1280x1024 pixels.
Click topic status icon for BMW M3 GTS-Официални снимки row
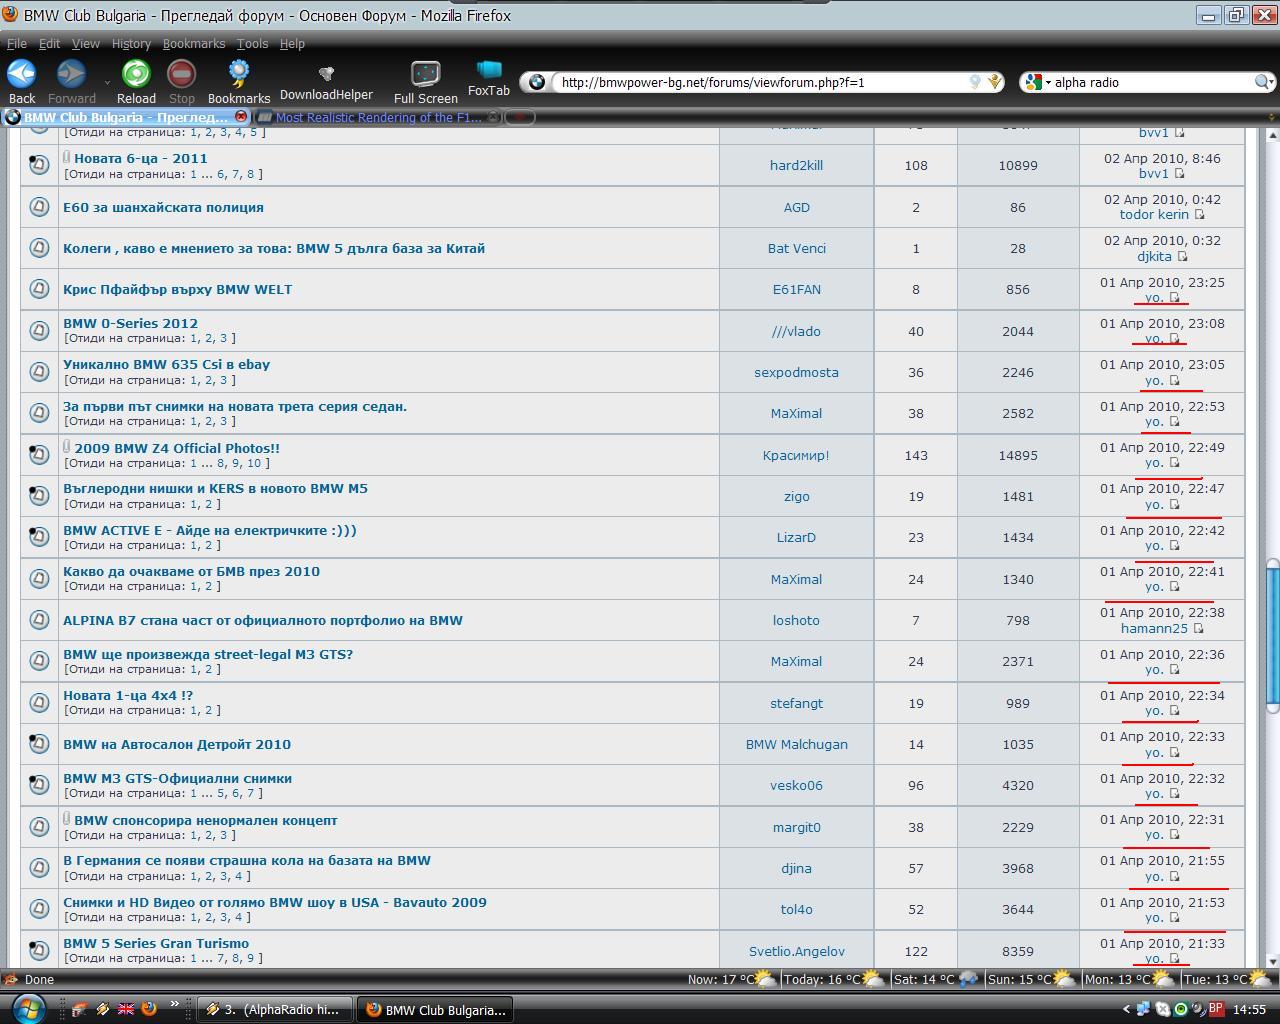[39, 785]
